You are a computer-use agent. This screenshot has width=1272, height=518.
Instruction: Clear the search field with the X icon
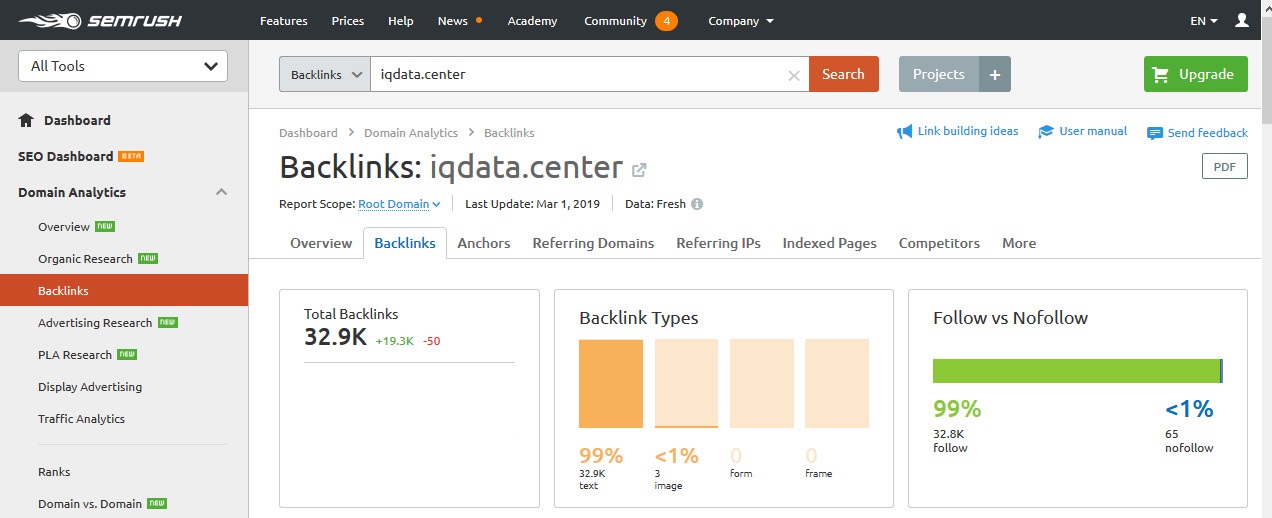pyautogui.click(x=794, y=75)
